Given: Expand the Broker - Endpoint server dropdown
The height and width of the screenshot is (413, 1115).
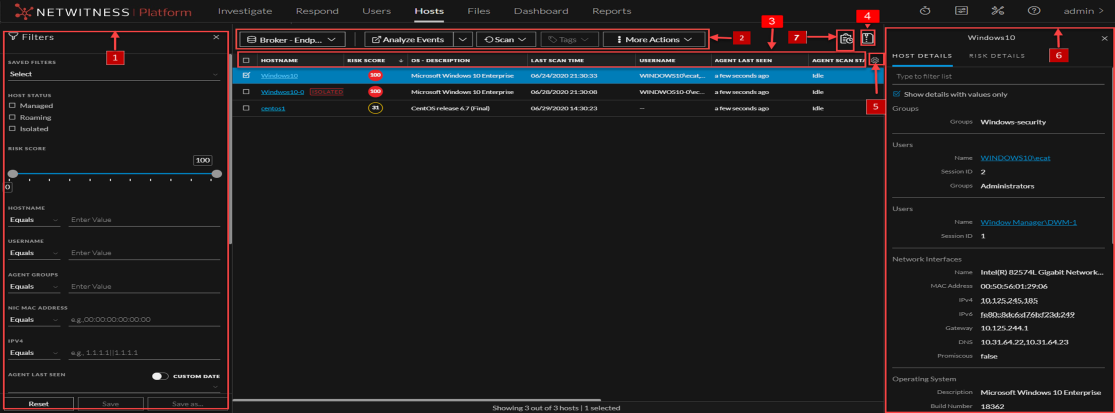Looking at the screenshot, I should tap(290, 39).
